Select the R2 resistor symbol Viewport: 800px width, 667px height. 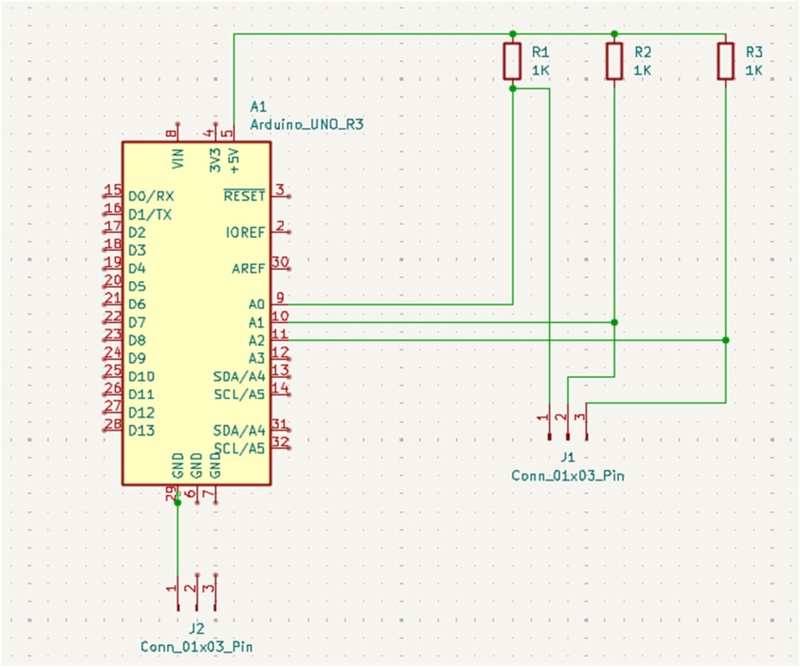pos(614,61)
